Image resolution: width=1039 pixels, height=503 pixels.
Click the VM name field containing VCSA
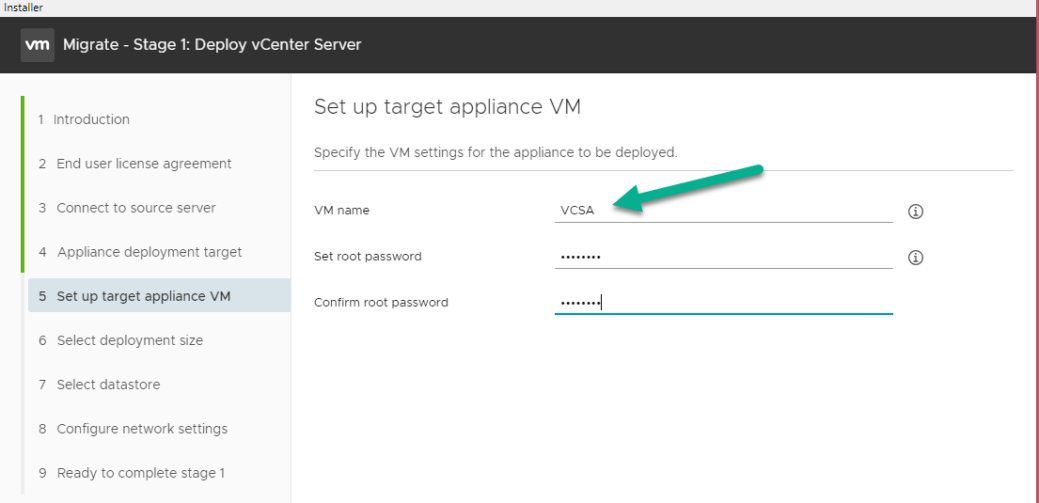pos(722,210)
